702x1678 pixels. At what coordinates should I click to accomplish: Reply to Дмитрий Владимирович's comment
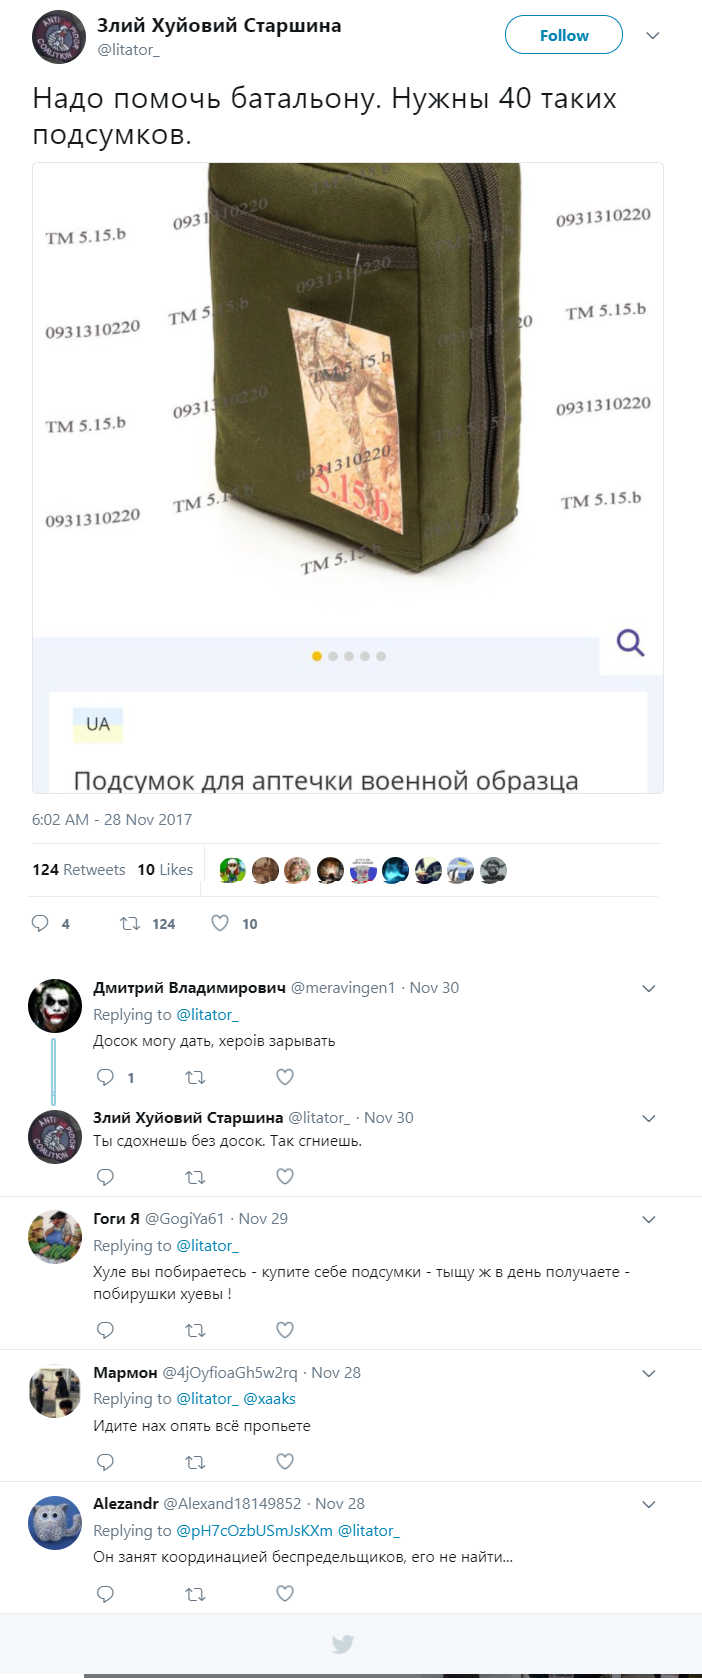pyautogui.click(x=105, y=1077)
